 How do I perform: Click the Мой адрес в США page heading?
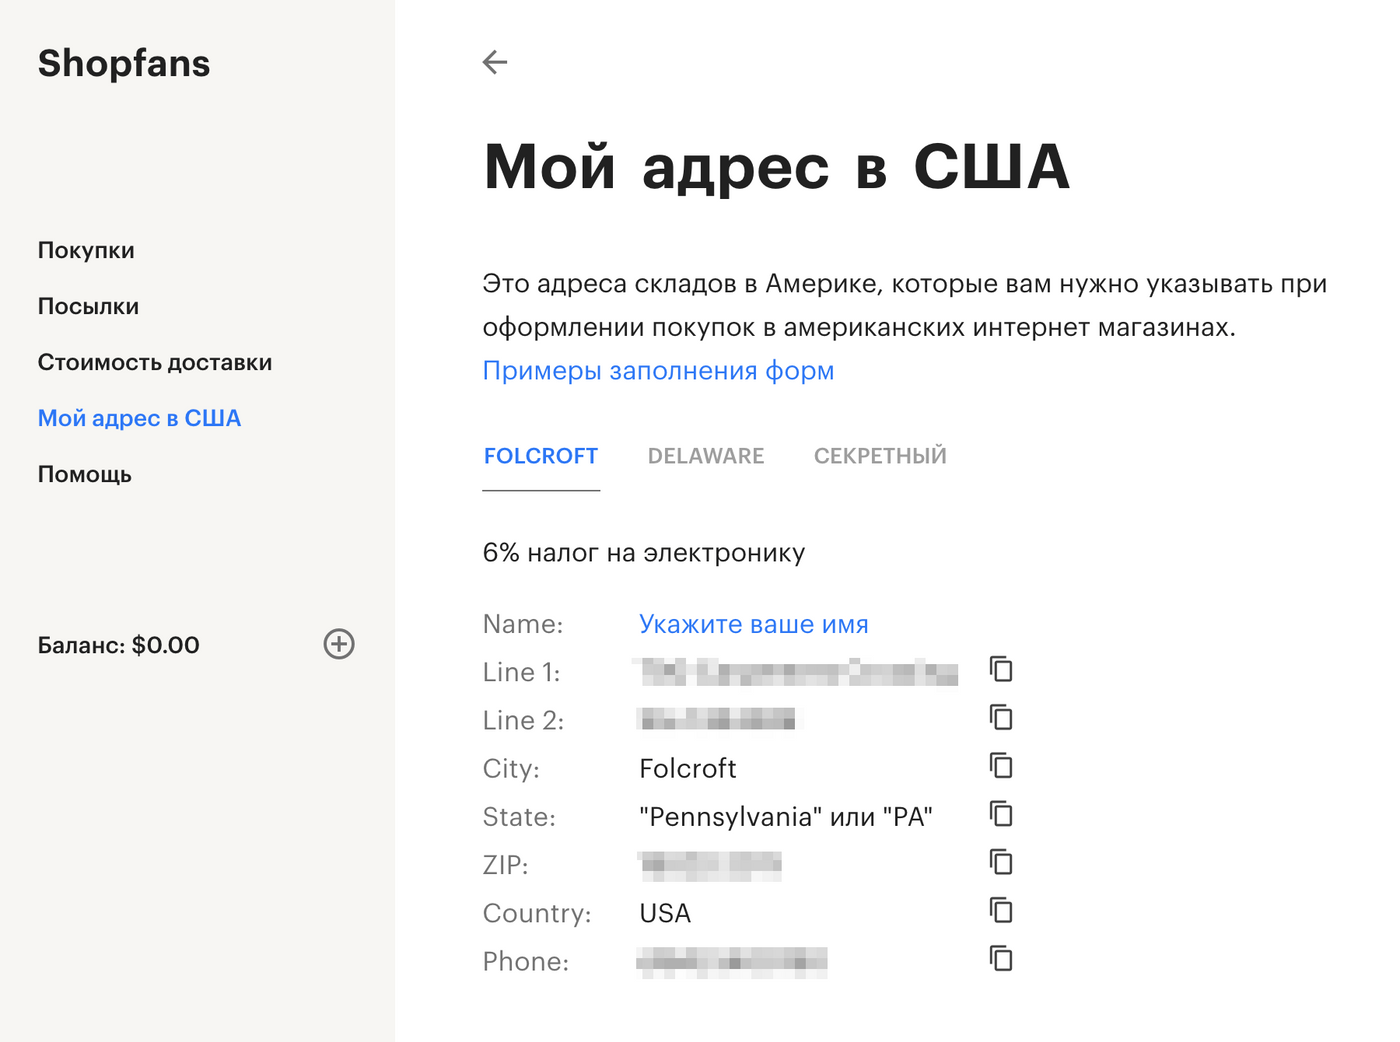coord(777,166)
